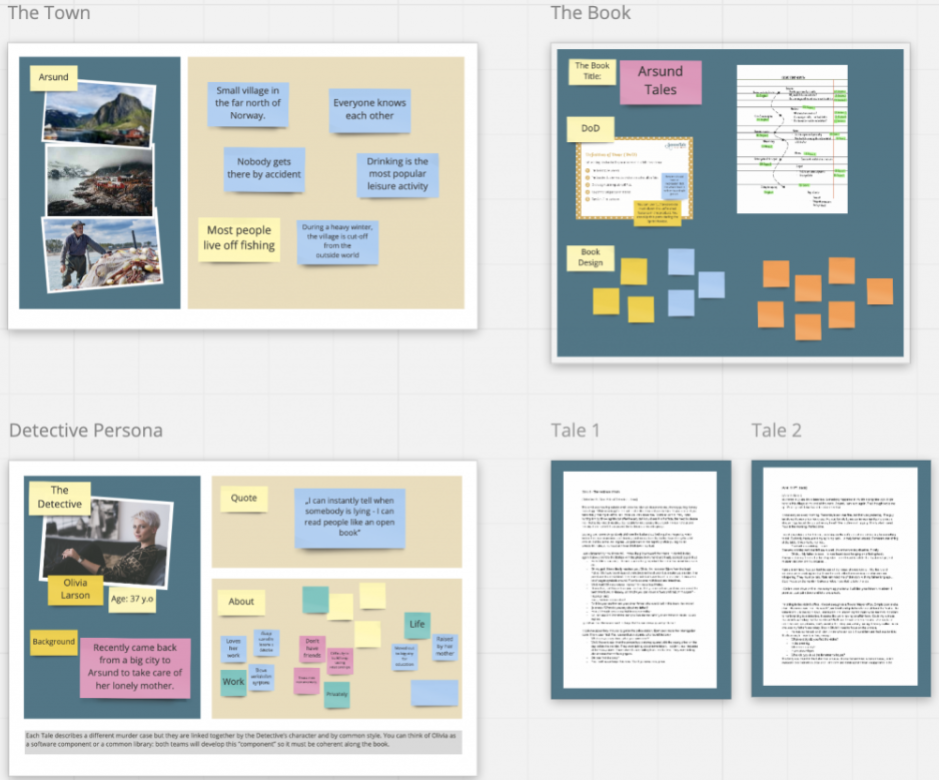Select the "Everyone knows each other" sticky note
This screenshot has height=780, width=939.
tap(369, 110)
